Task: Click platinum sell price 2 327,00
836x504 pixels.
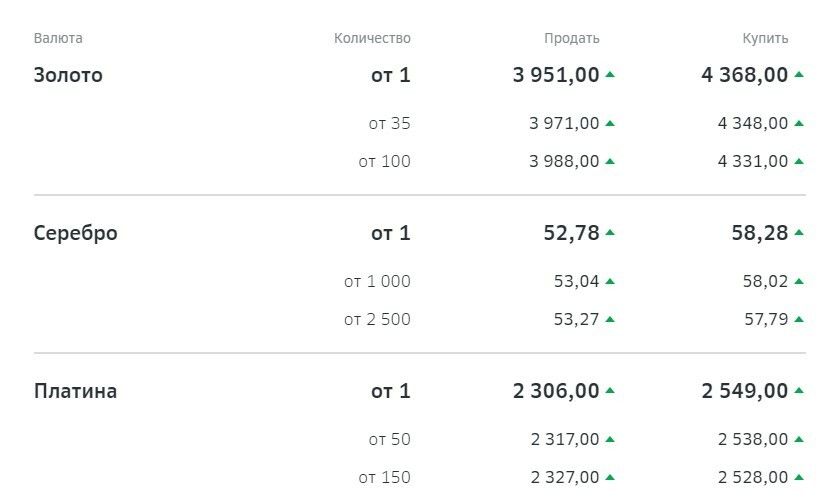Action: point(564,477)
